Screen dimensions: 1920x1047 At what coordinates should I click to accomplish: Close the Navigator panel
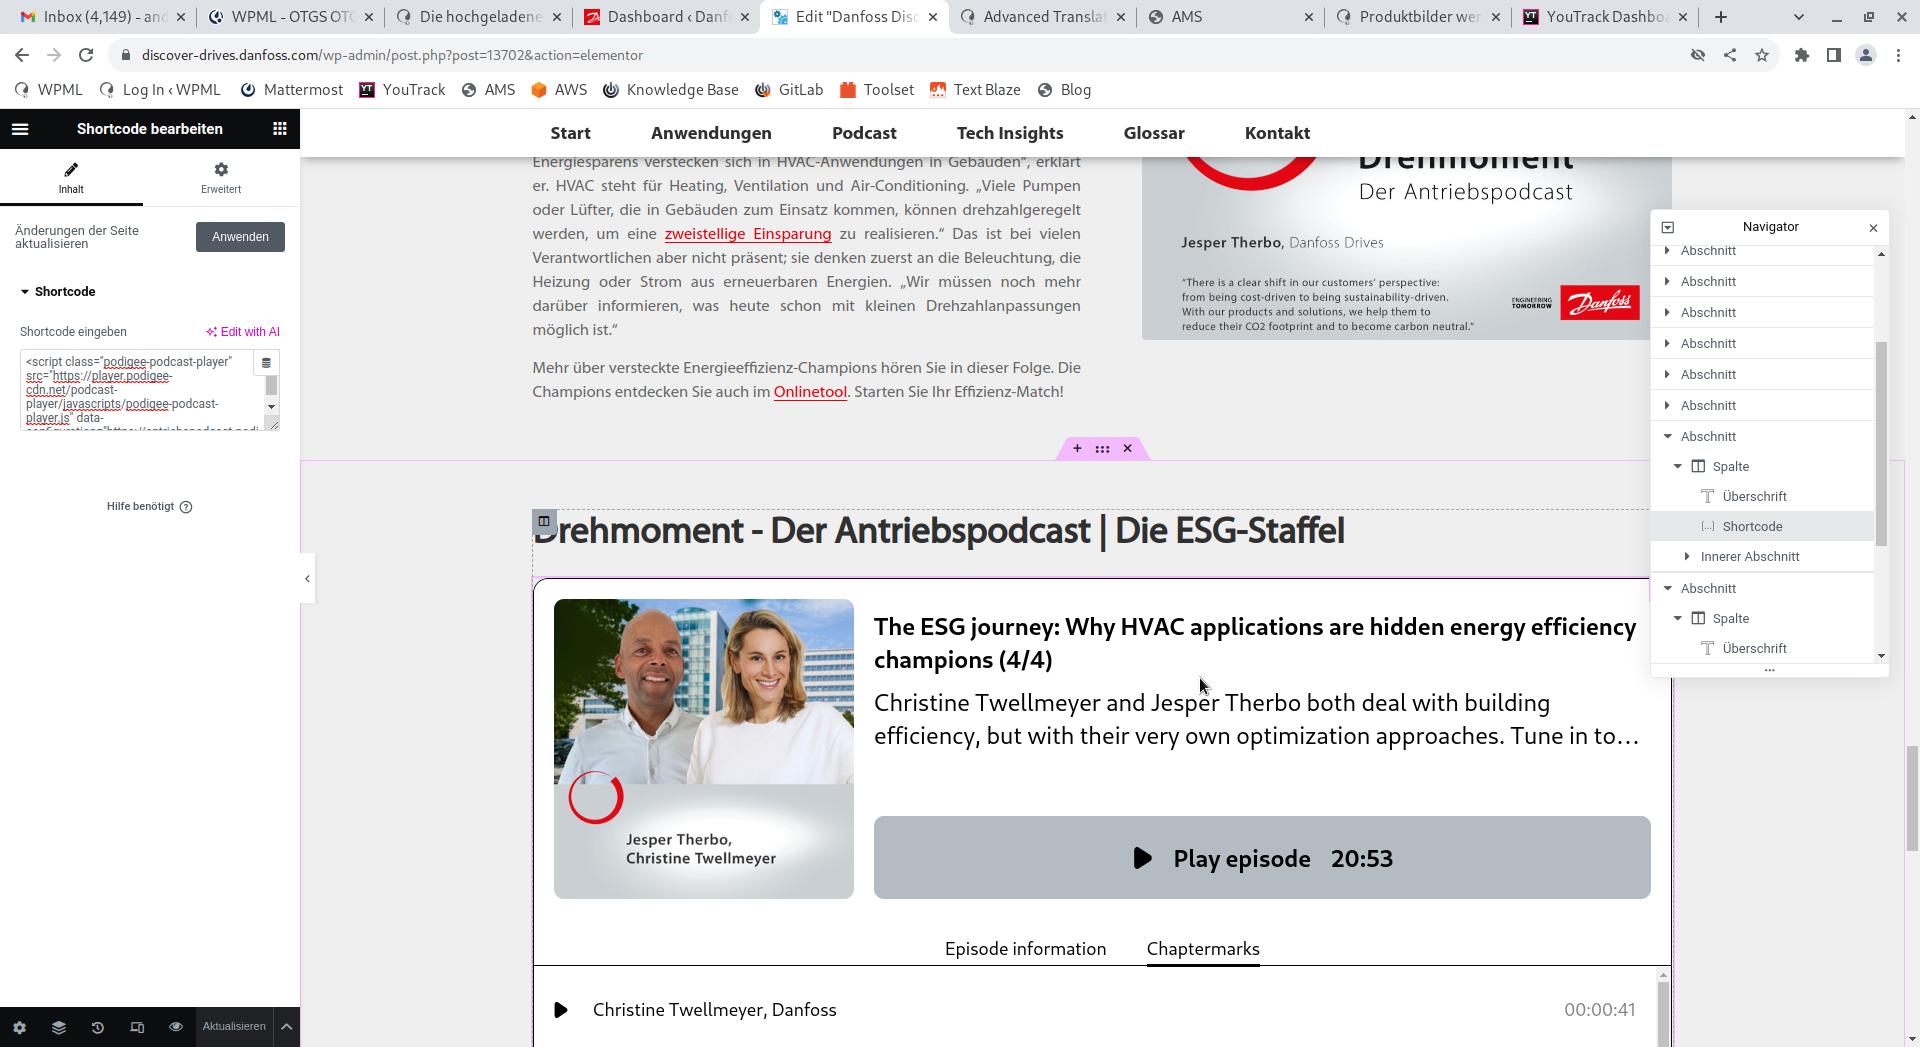(1873, 228)
